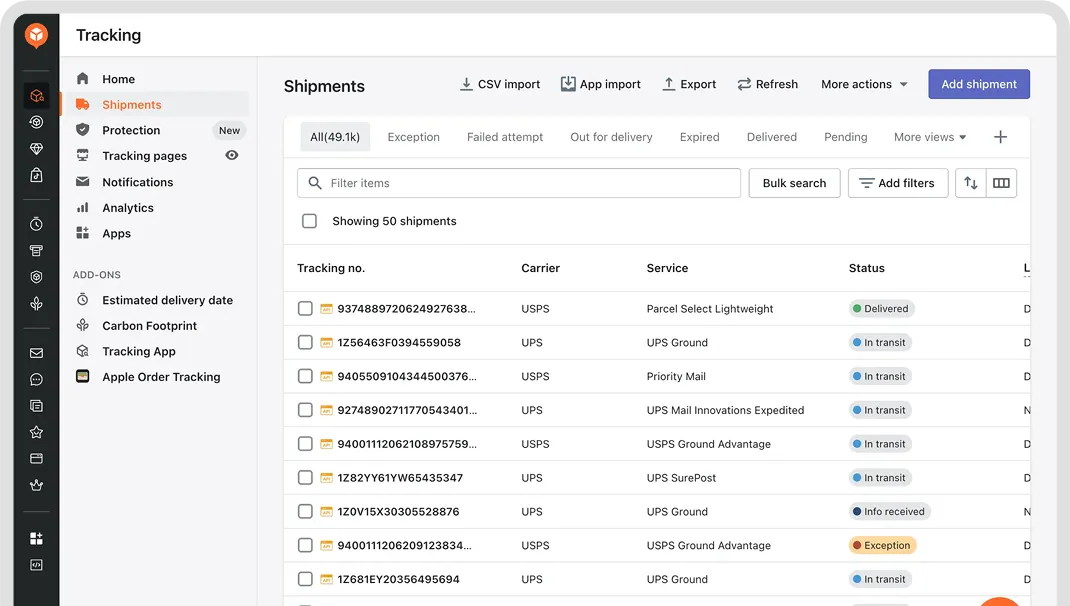Open Bulk search
Screen dimensions: 1070x606
click(x=794, y=183)
